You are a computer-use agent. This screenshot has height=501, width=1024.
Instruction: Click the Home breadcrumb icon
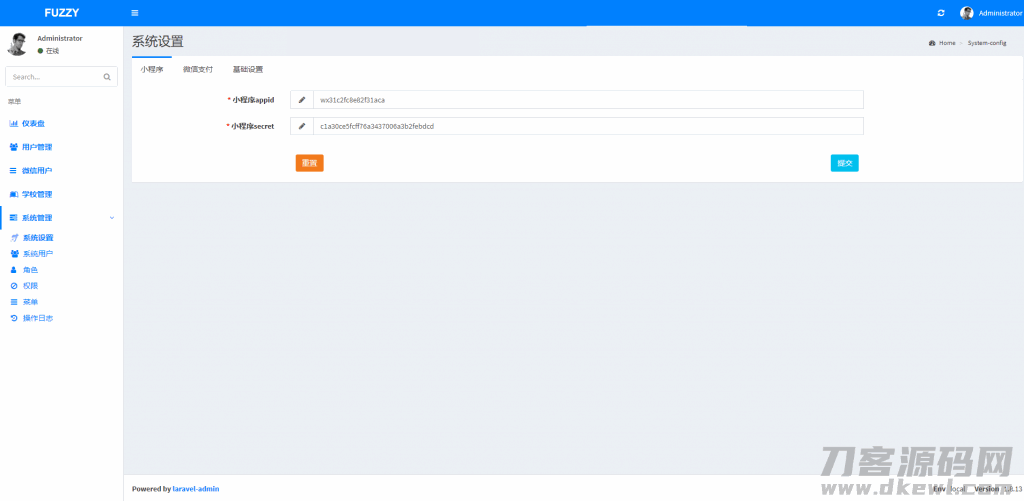coord(932,43)
